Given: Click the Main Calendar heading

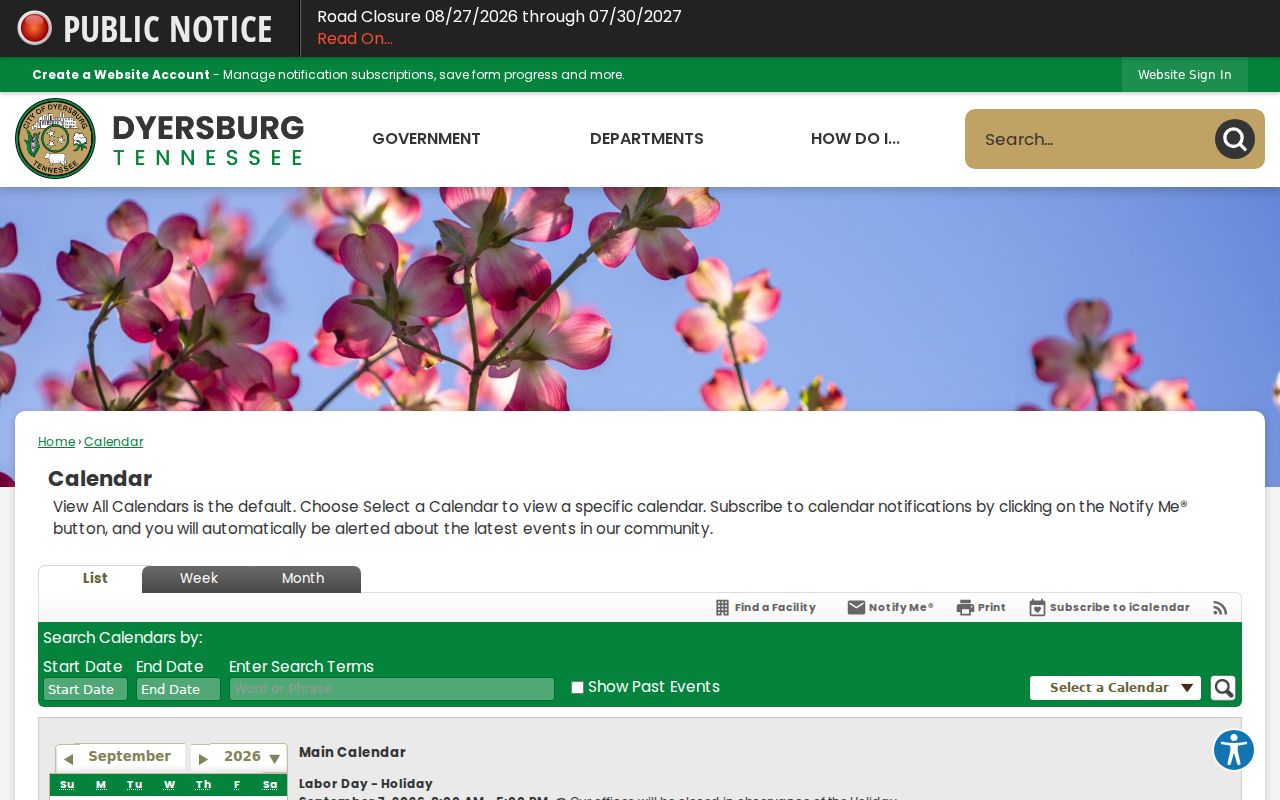Looking at the screenshot, I should click(352, 752).
